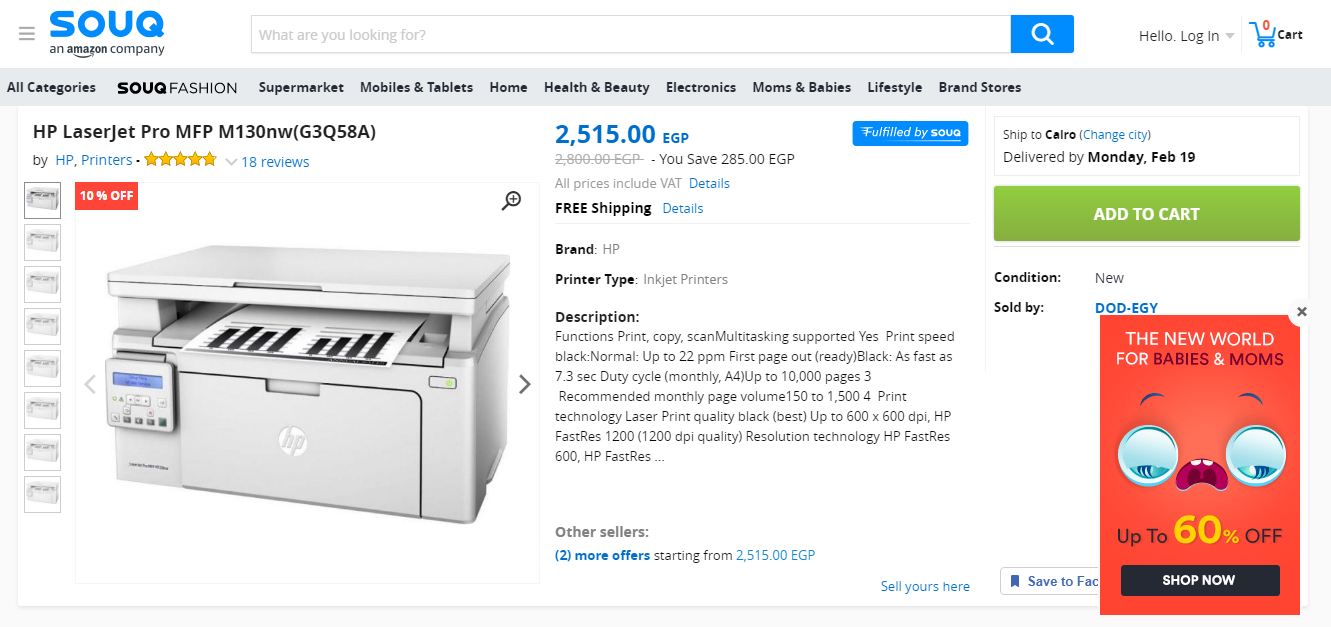The height and width of the screenshot is (627, 1331).
Task: Click the blue search magnifier button
Action: 1042,34
